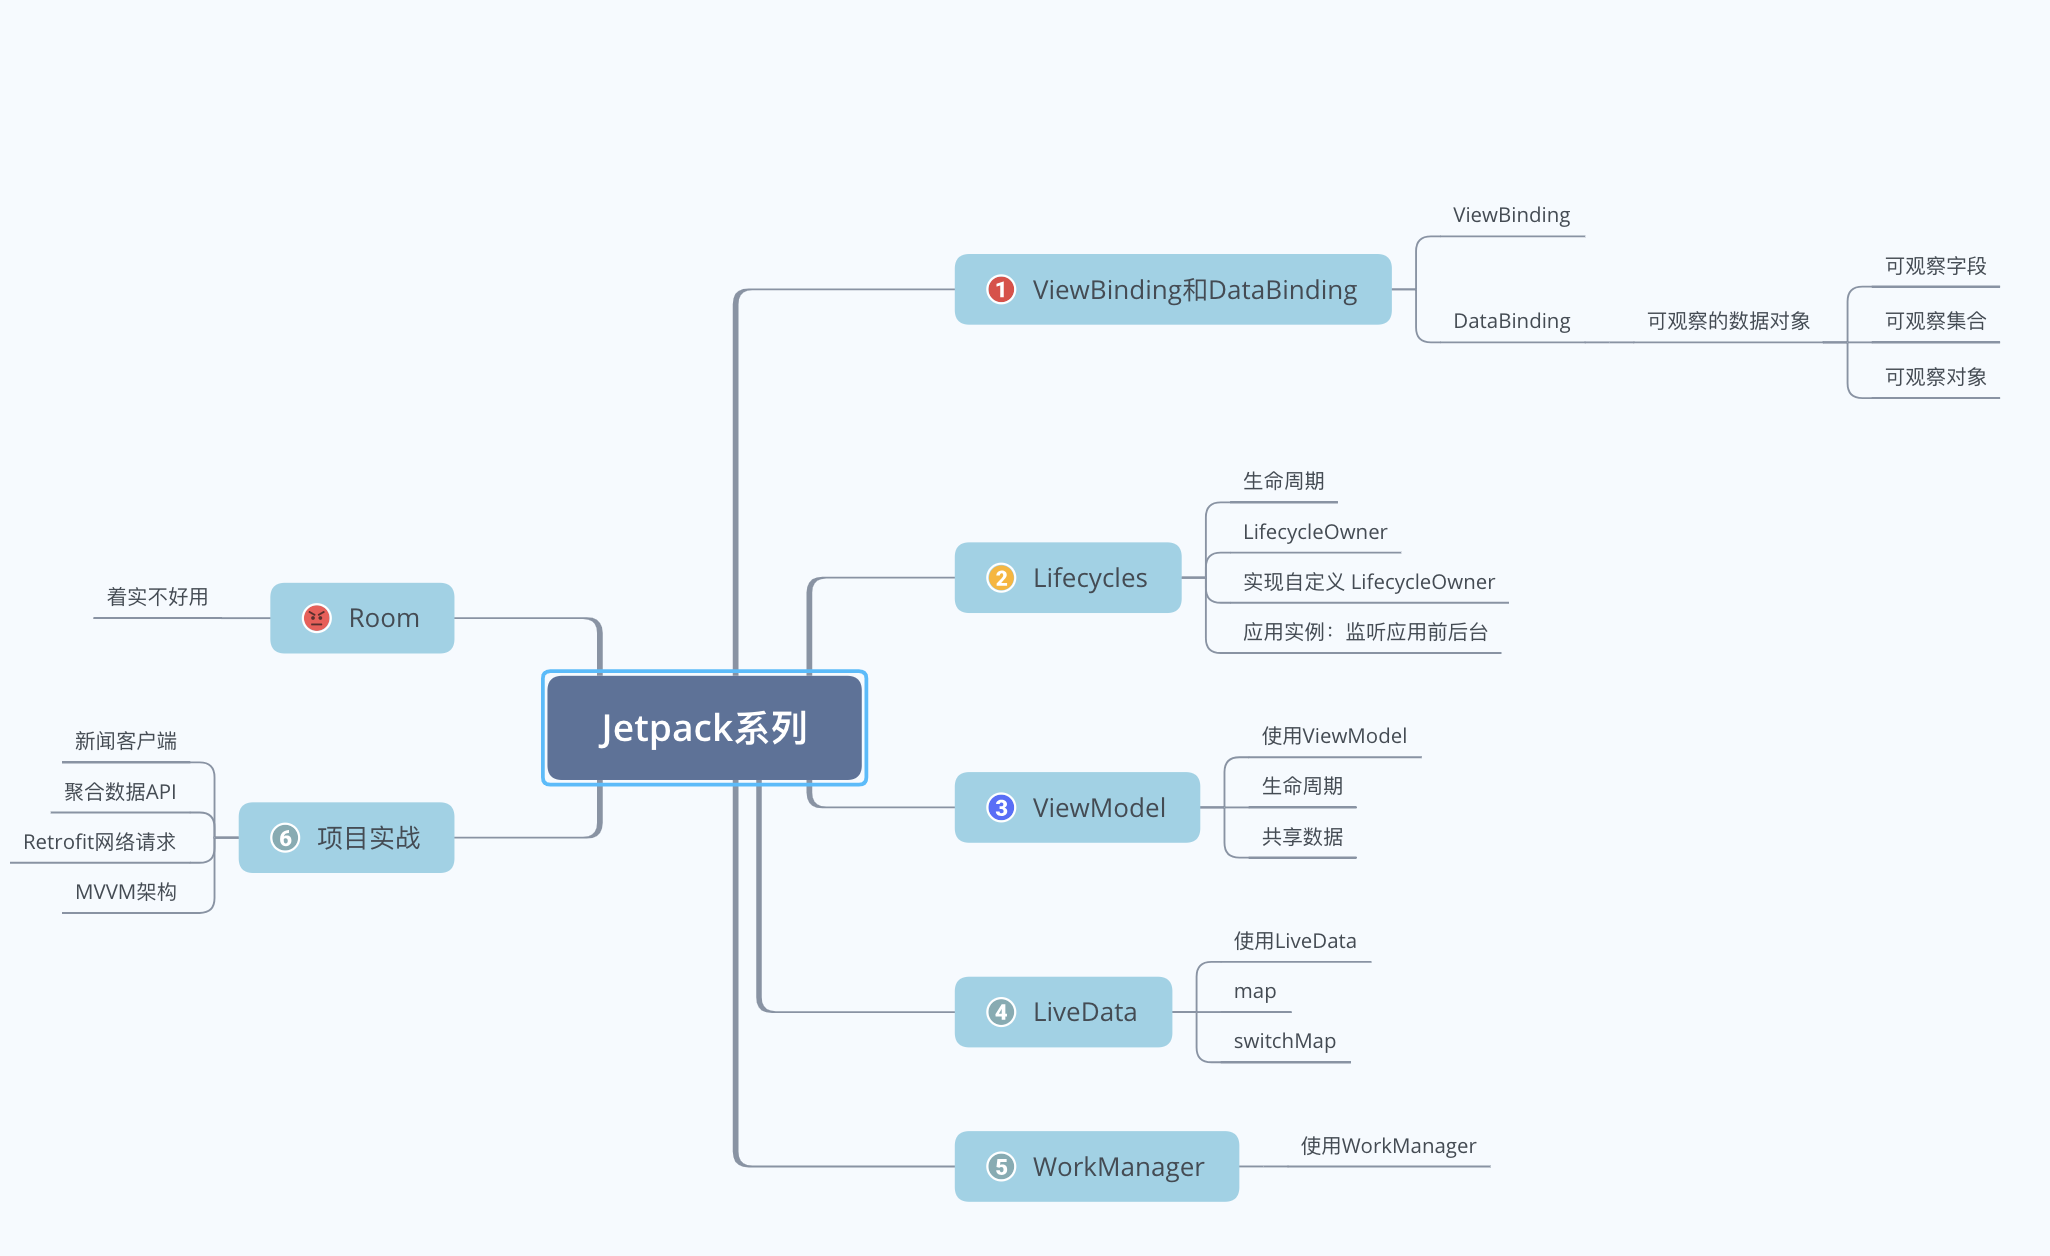2050x1256 pixels.
Task: Click the number 5 marker on WorkManager
Action: (x=1000, y=1166)
